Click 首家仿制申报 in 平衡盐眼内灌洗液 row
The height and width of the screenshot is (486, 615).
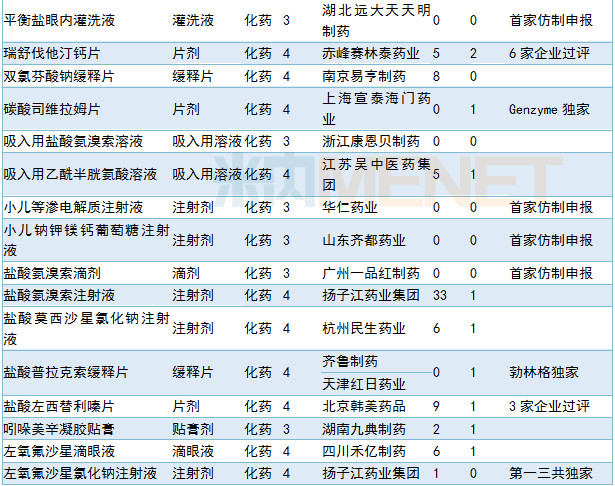[551, 20]
